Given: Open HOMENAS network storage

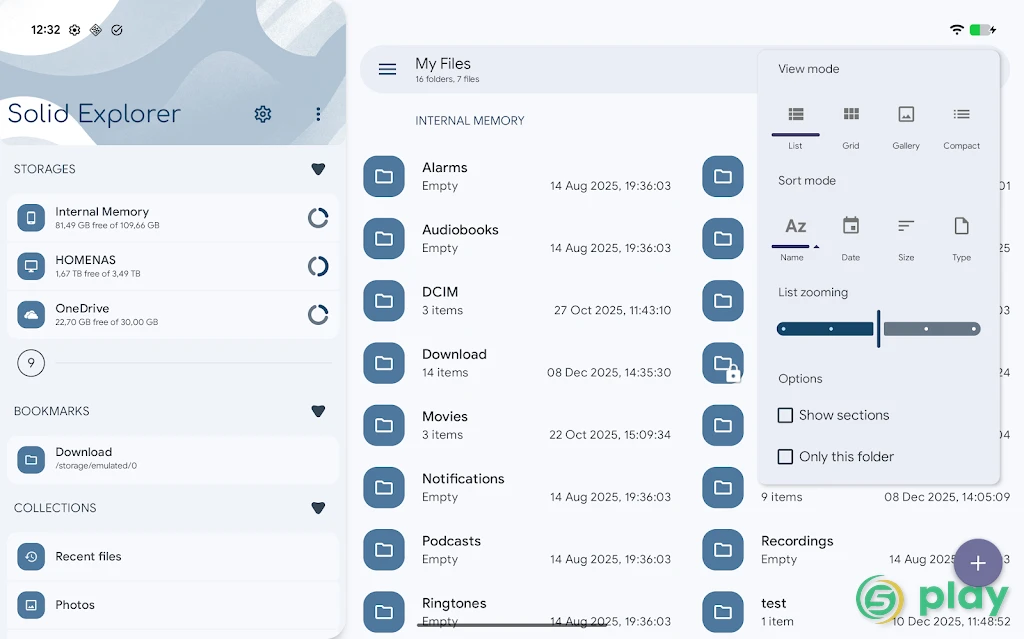Looking at the screenshot, I should [x=173, y=266].
